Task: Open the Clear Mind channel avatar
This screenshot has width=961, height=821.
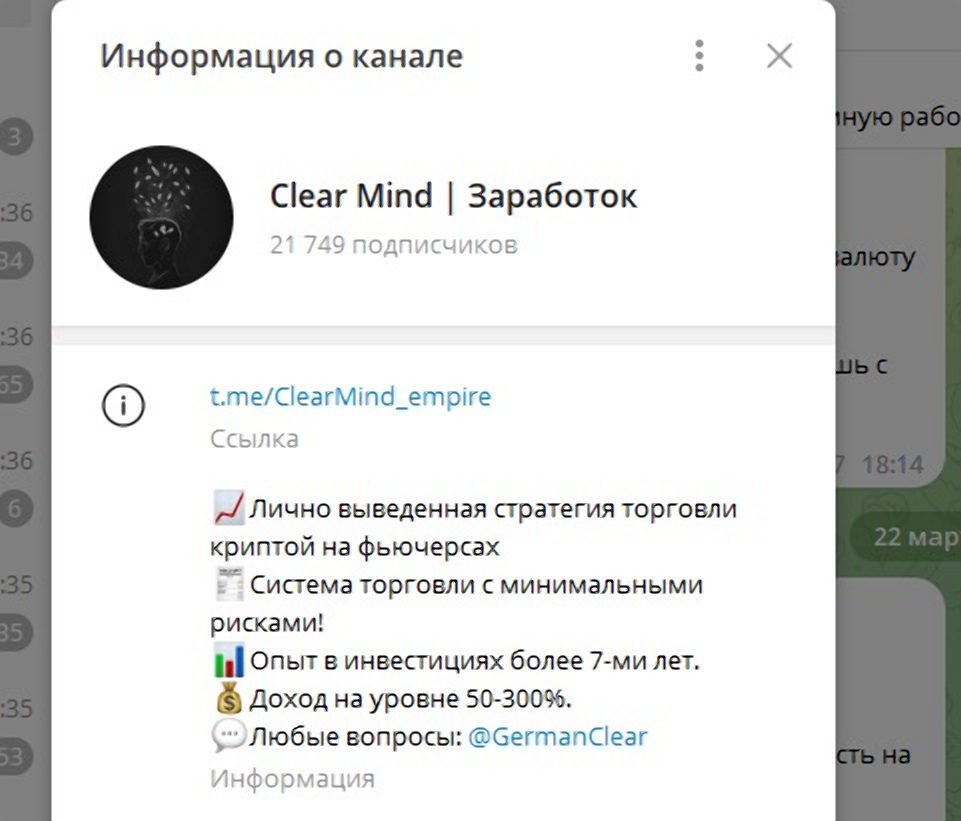Action: [x=161, y=217]
